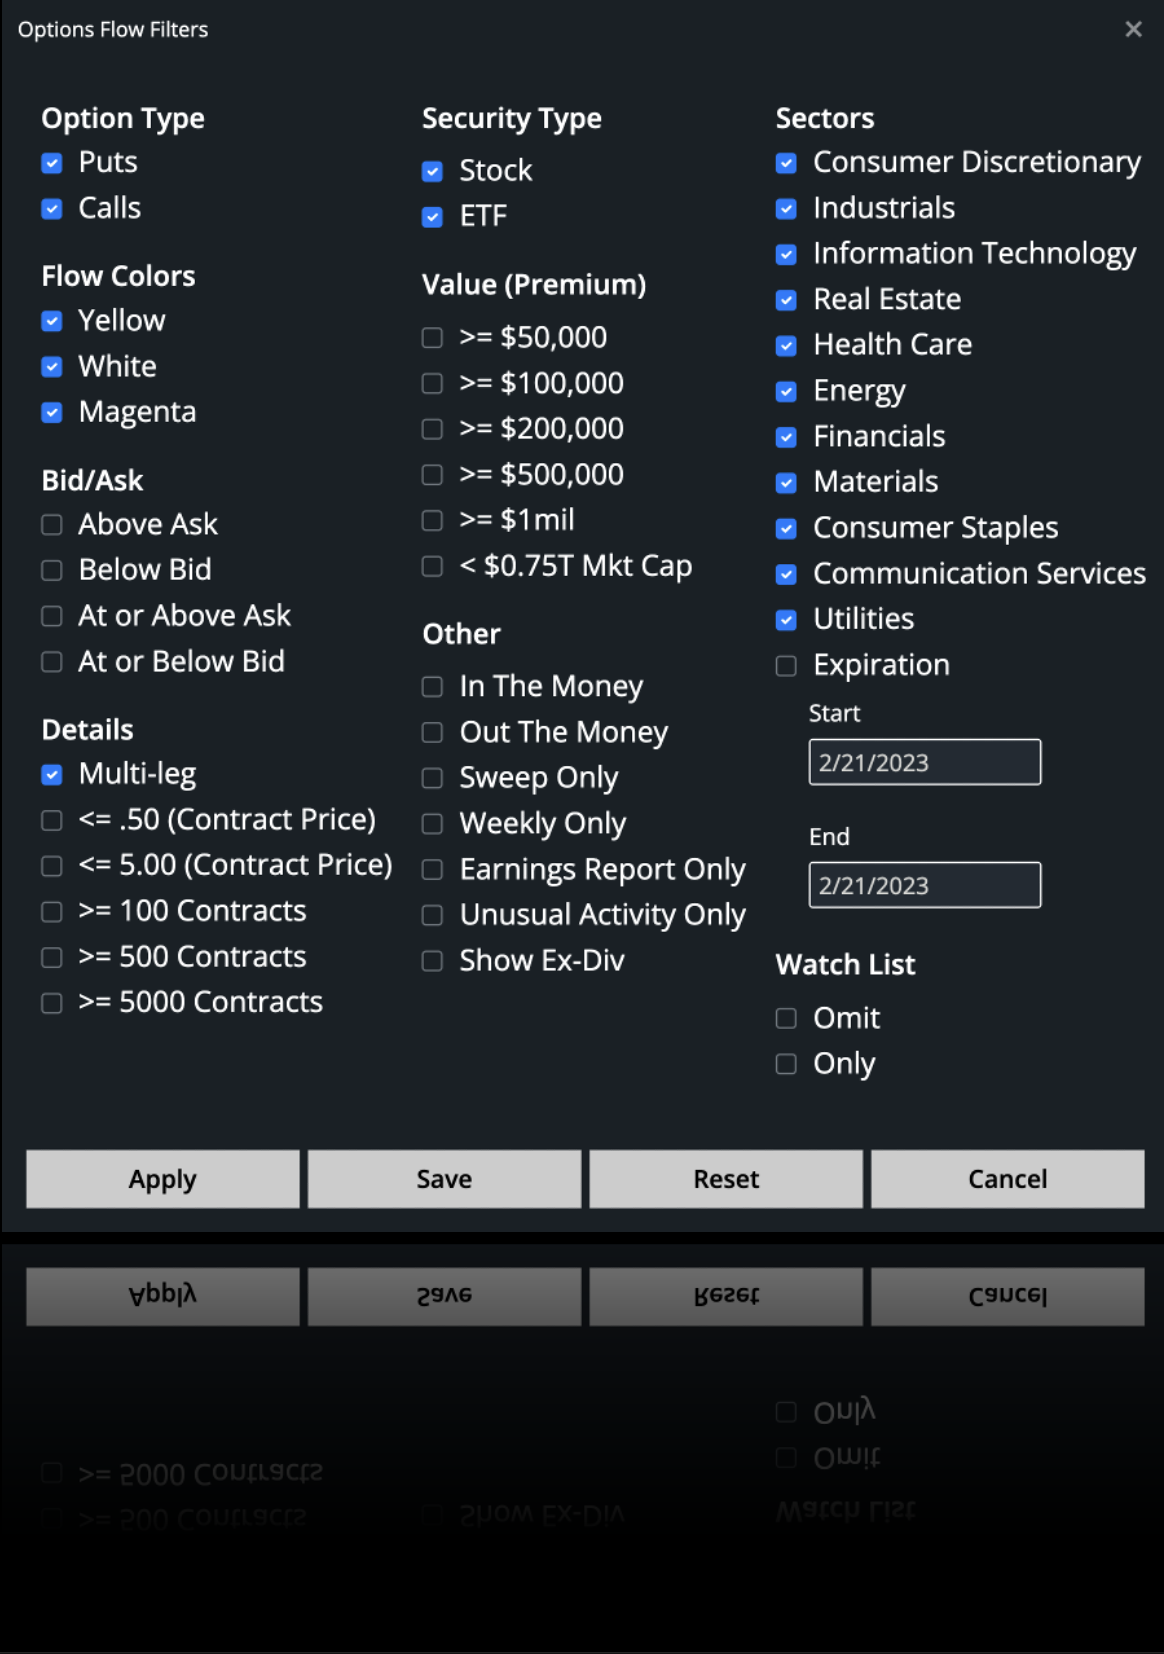Enable the Expiration date filter checkbox
The image size is (1164, 1654).
786,666
